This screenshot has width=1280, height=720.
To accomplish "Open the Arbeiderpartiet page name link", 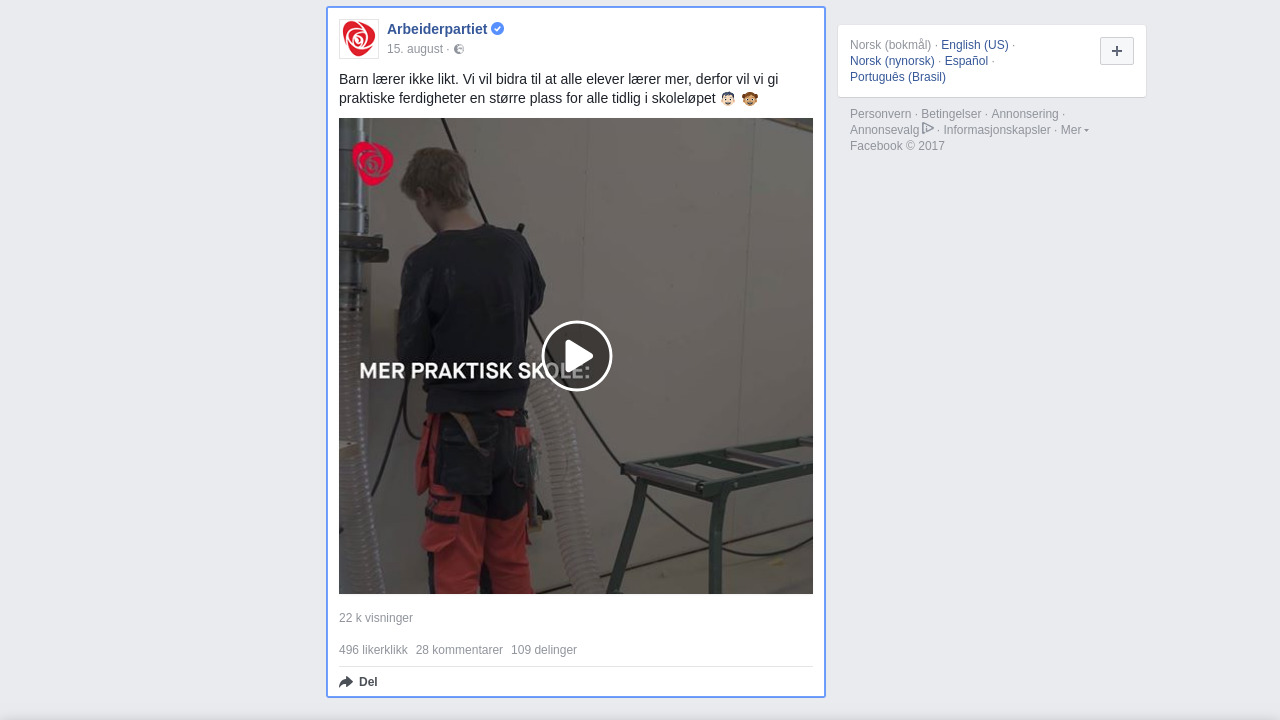I will 437,29.
